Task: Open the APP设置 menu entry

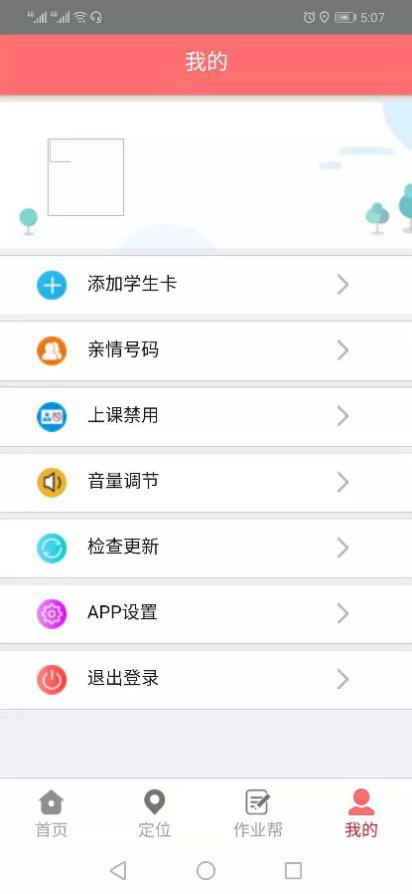Action: 206,614
